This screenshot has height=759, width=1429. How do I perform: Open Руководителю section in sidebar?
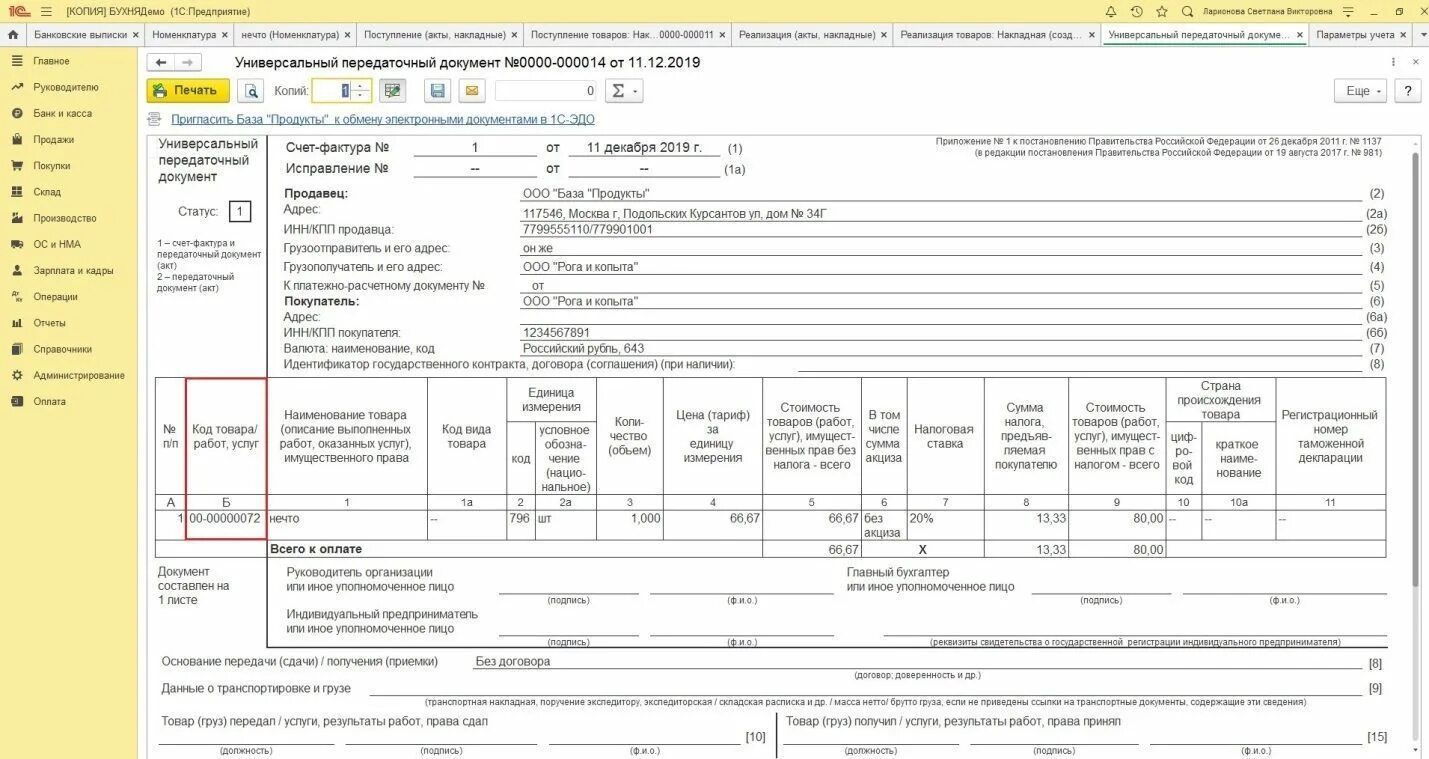pos(66,87)
